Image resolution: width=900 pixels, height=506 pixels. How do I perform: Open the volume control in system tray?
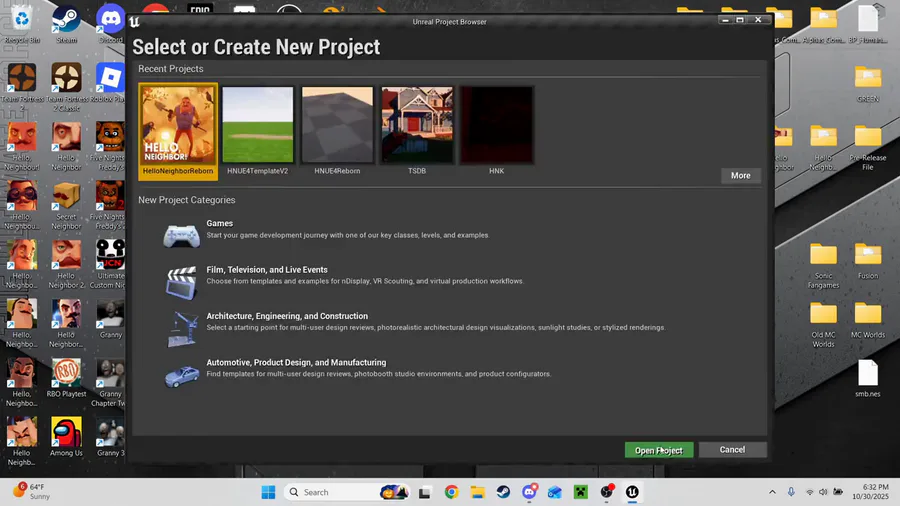click(x=823, y=492)
